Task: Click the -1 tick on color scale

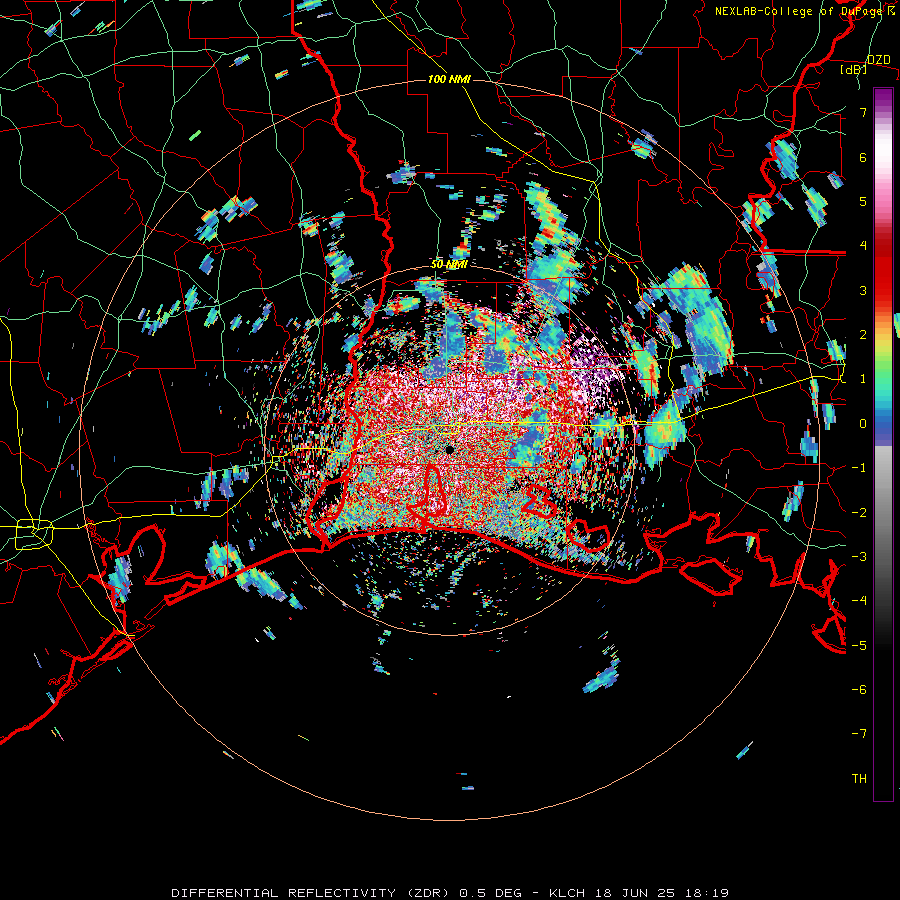Action: [x=859, y=468]
